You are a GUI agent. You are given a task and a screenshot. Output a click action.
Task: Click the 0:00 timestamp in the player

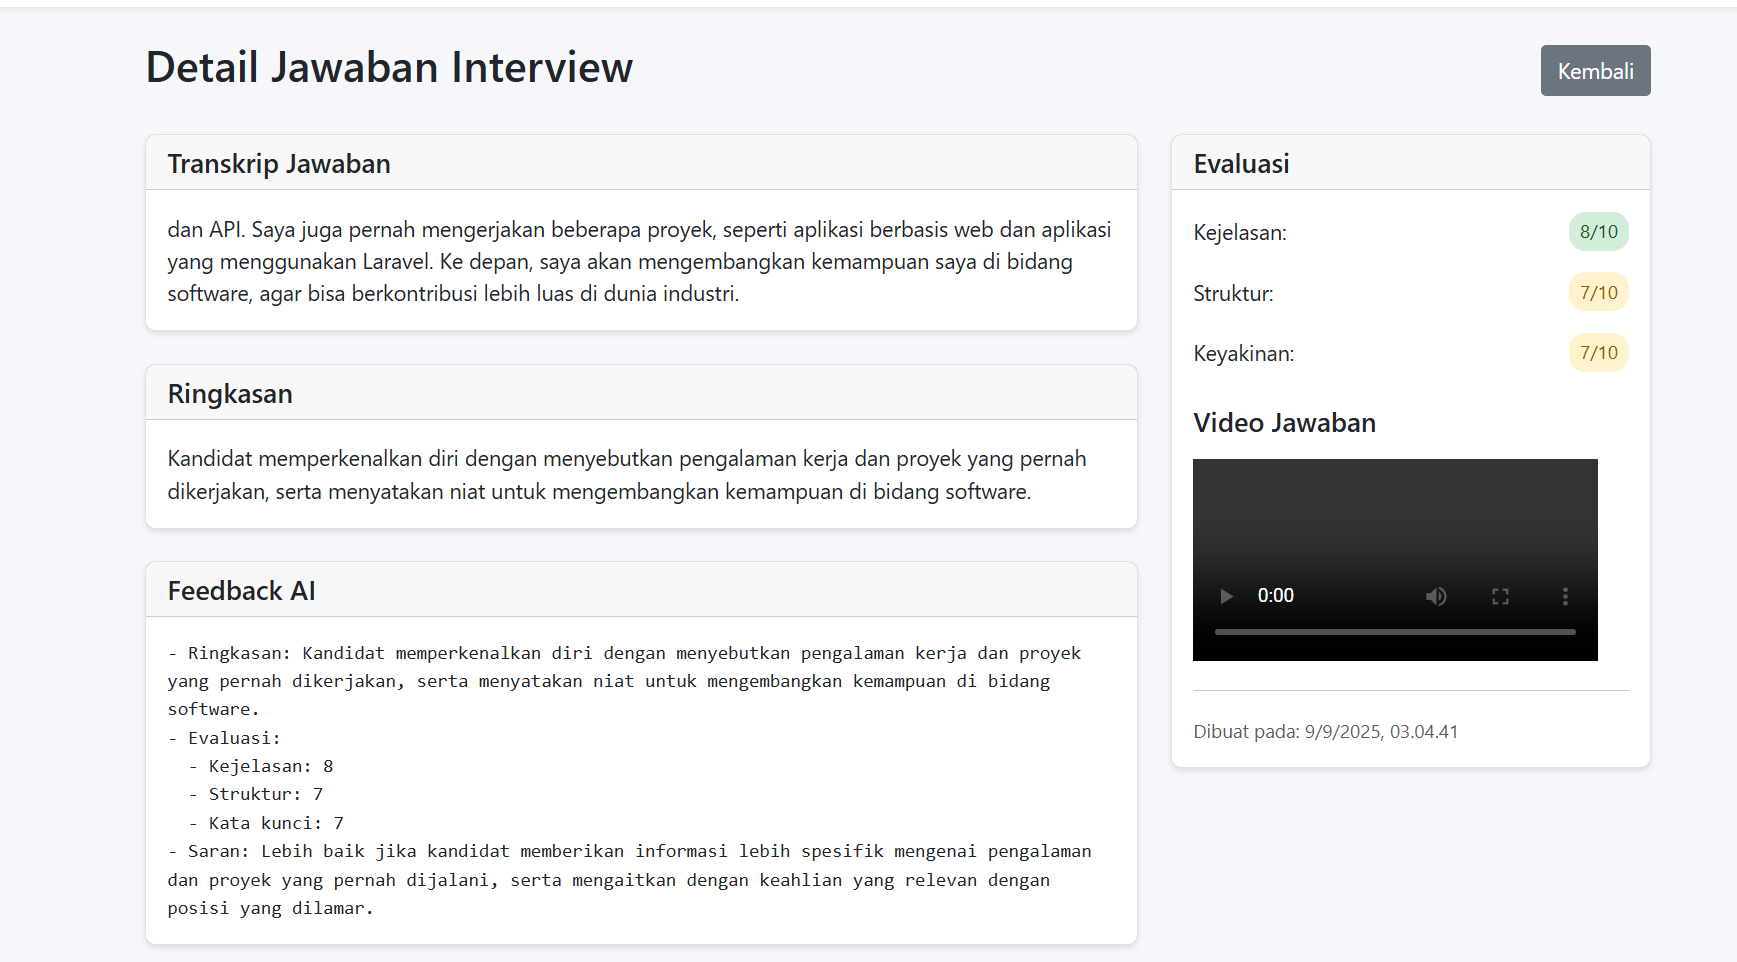1275,595
